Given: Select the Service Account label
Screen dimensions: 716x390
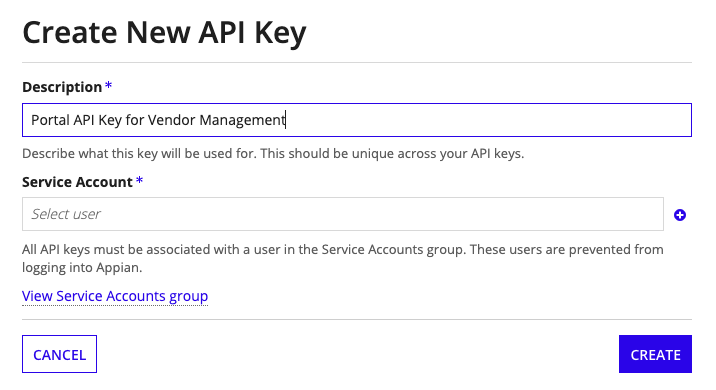Looking at the screenshot, I should click(77, 182).
